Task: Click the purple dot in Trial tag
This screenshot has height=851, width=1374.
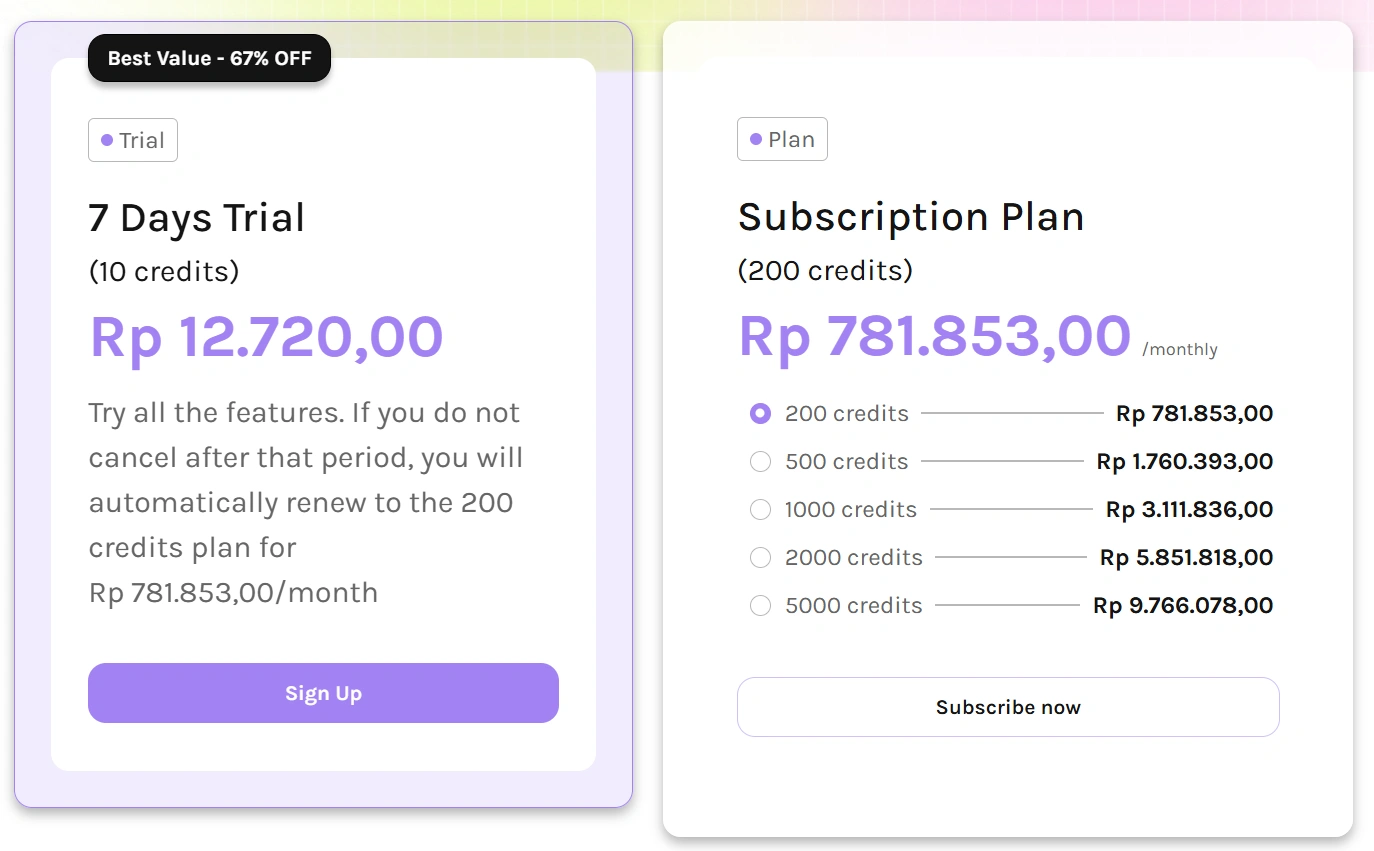Action: (x=107, y=141)
